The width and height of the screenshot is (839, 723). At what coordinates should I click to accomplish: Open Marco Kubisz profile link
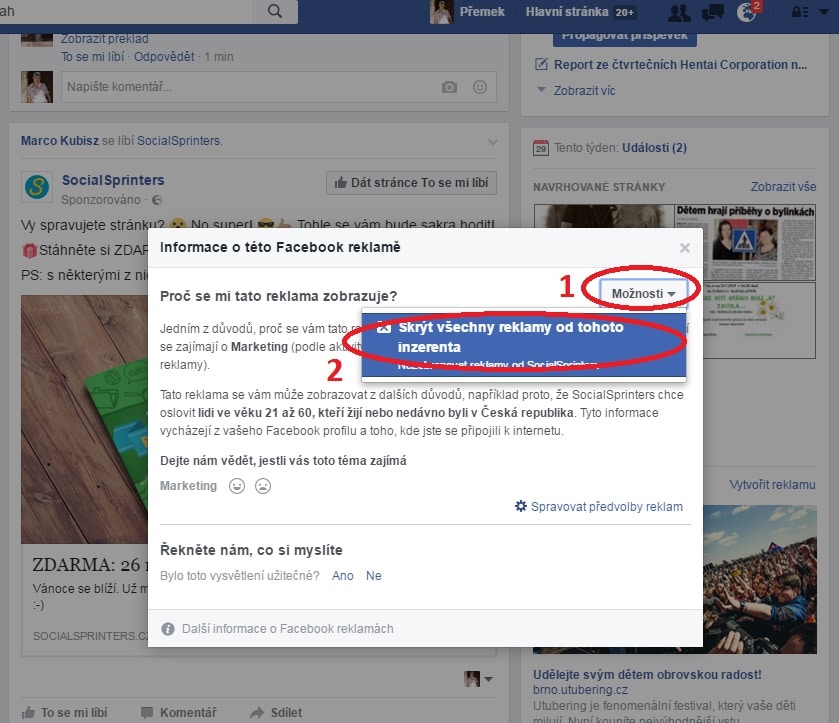pyautogui.click(x=60, y=141)
